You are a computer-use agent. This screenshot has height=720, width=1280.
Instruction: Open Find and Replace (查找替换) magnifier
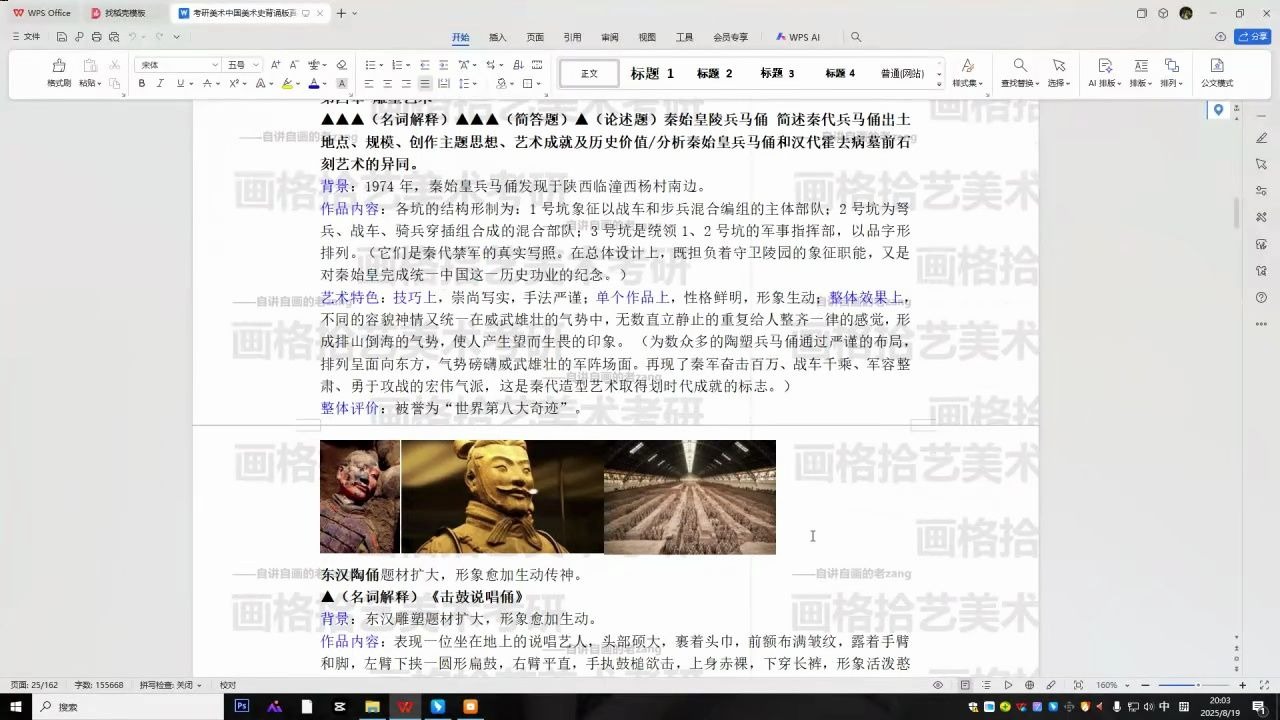click(1020, 66)
